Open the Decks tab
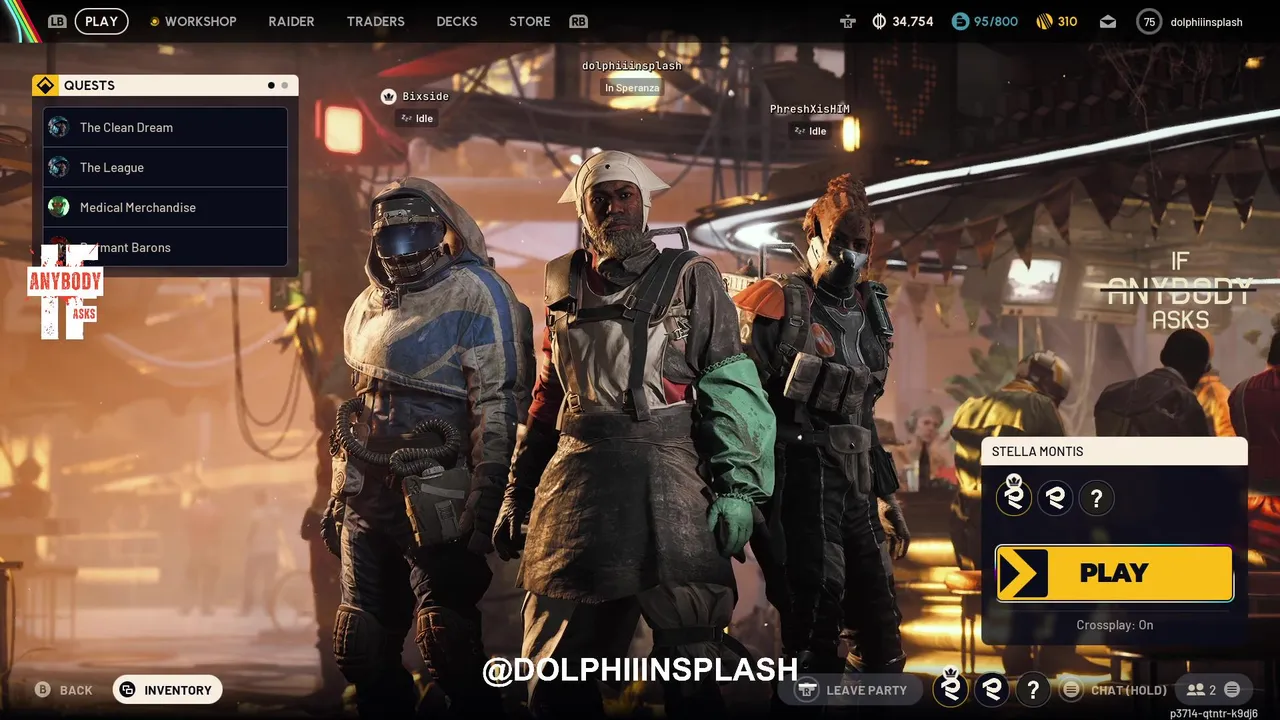Screen dimensions: 1280x720 click(457, 21)
